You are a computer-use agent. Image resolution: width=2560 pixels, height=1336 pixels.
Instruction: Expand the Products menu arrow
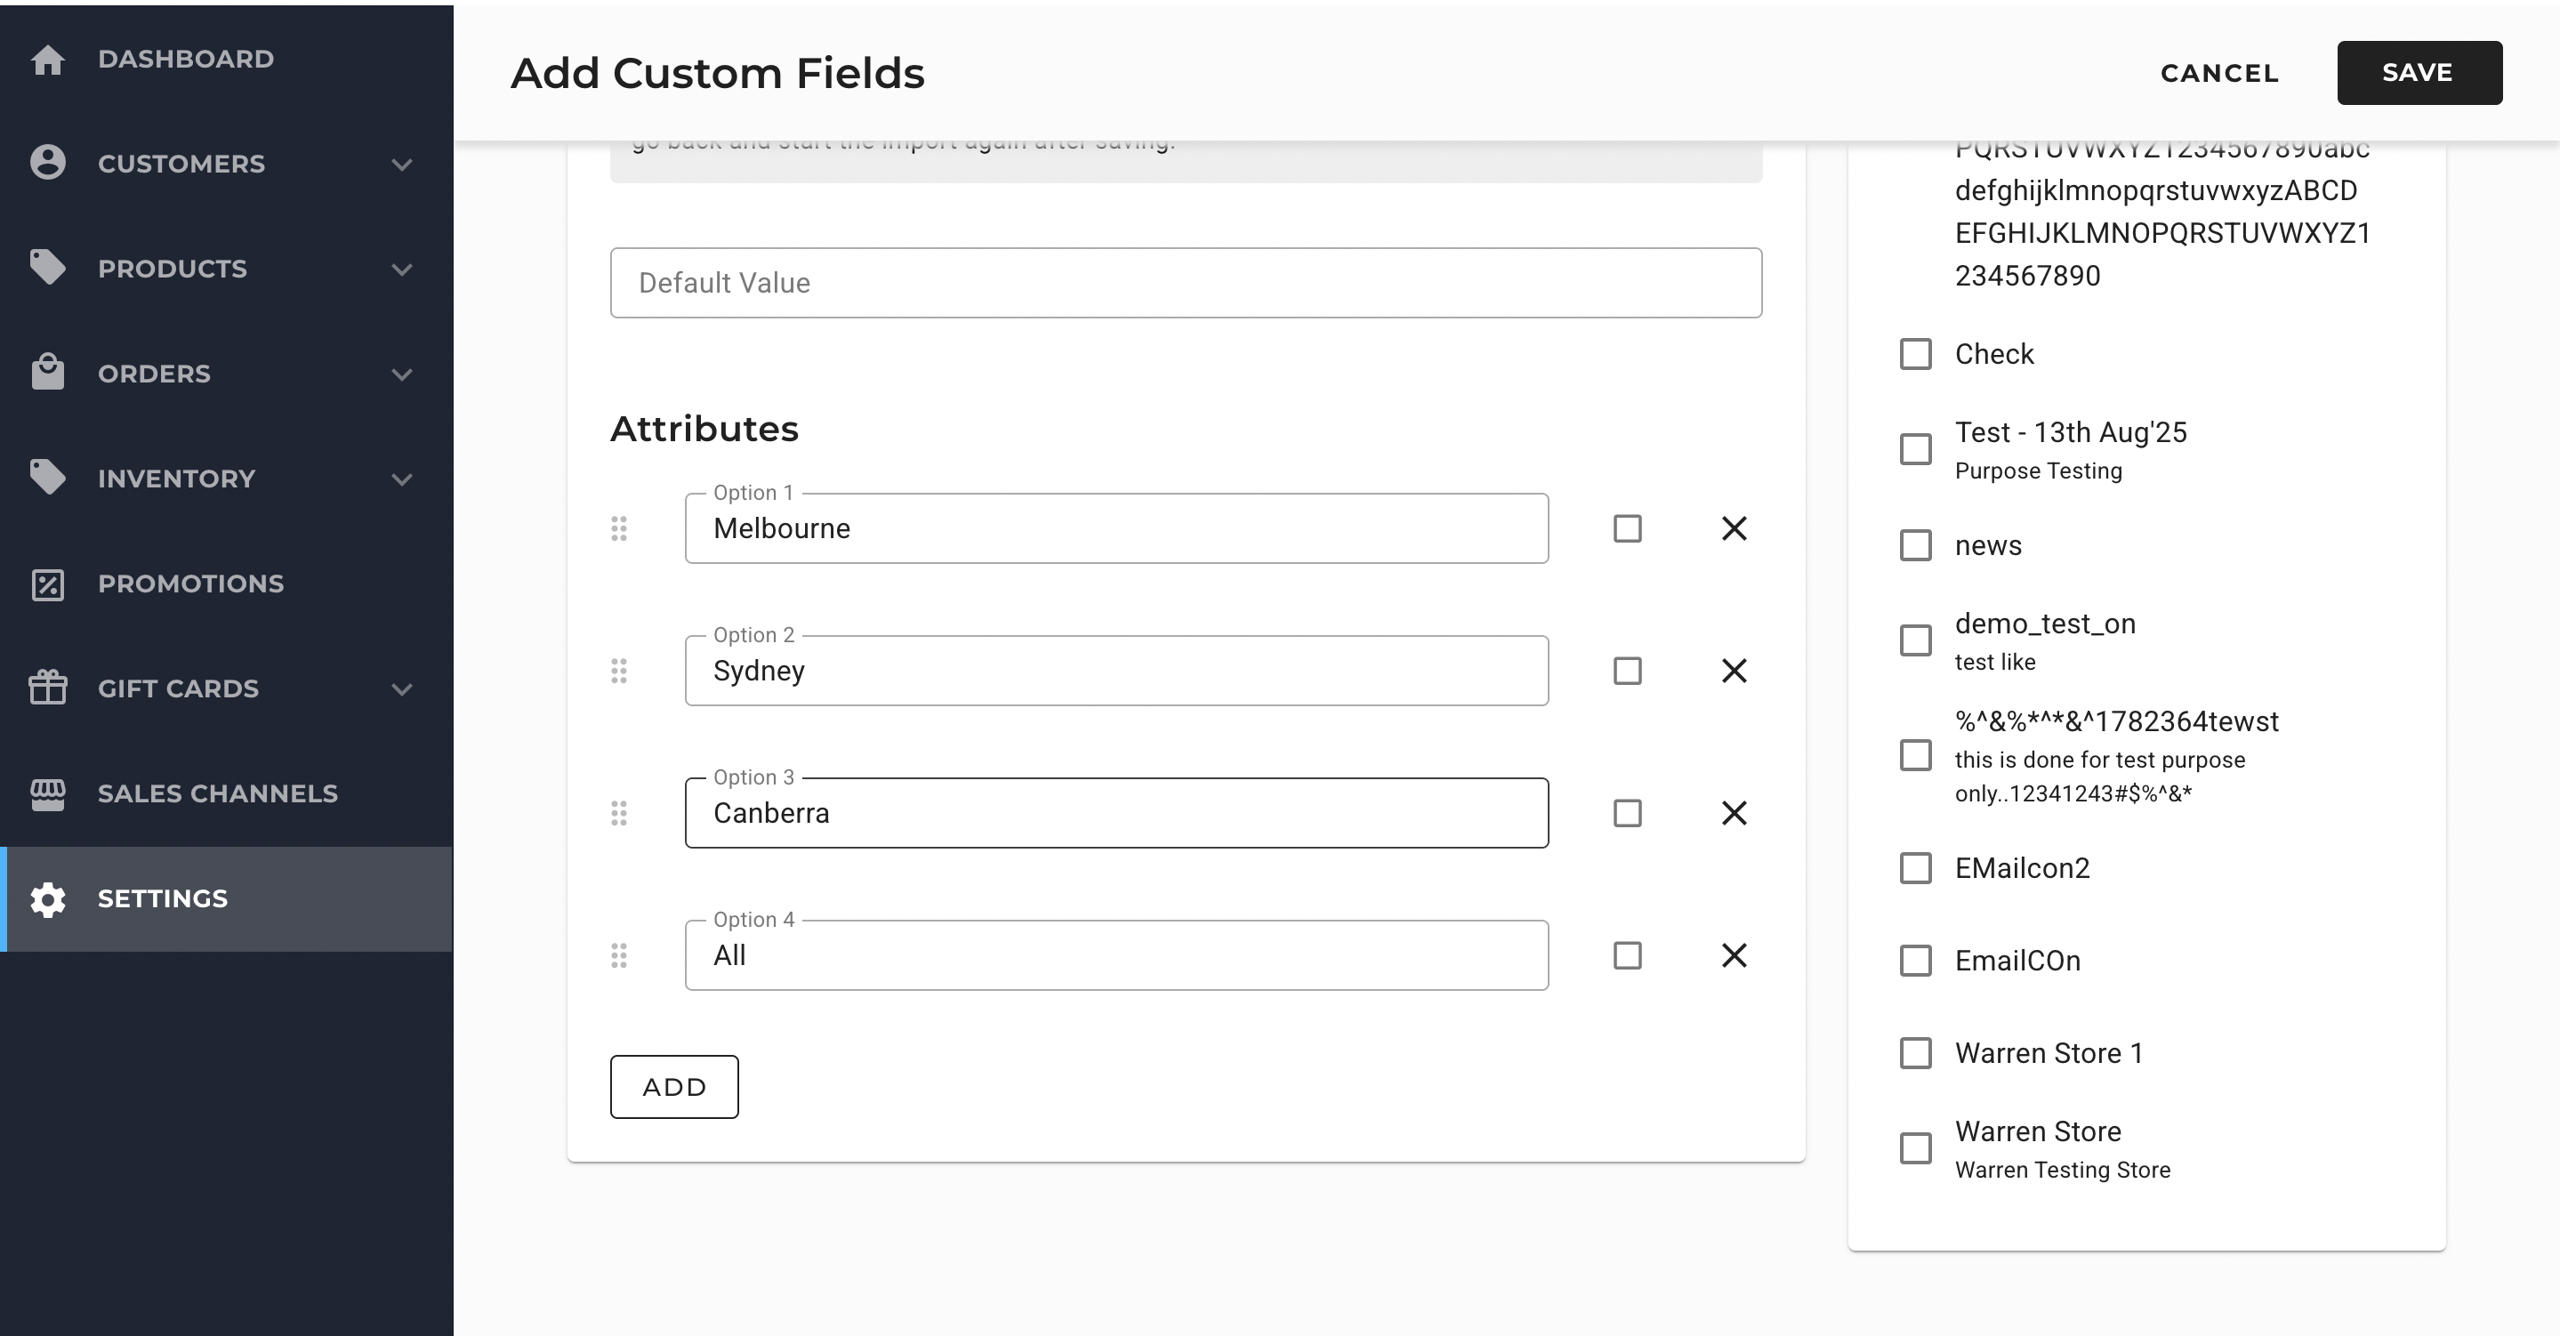[402, 269]
